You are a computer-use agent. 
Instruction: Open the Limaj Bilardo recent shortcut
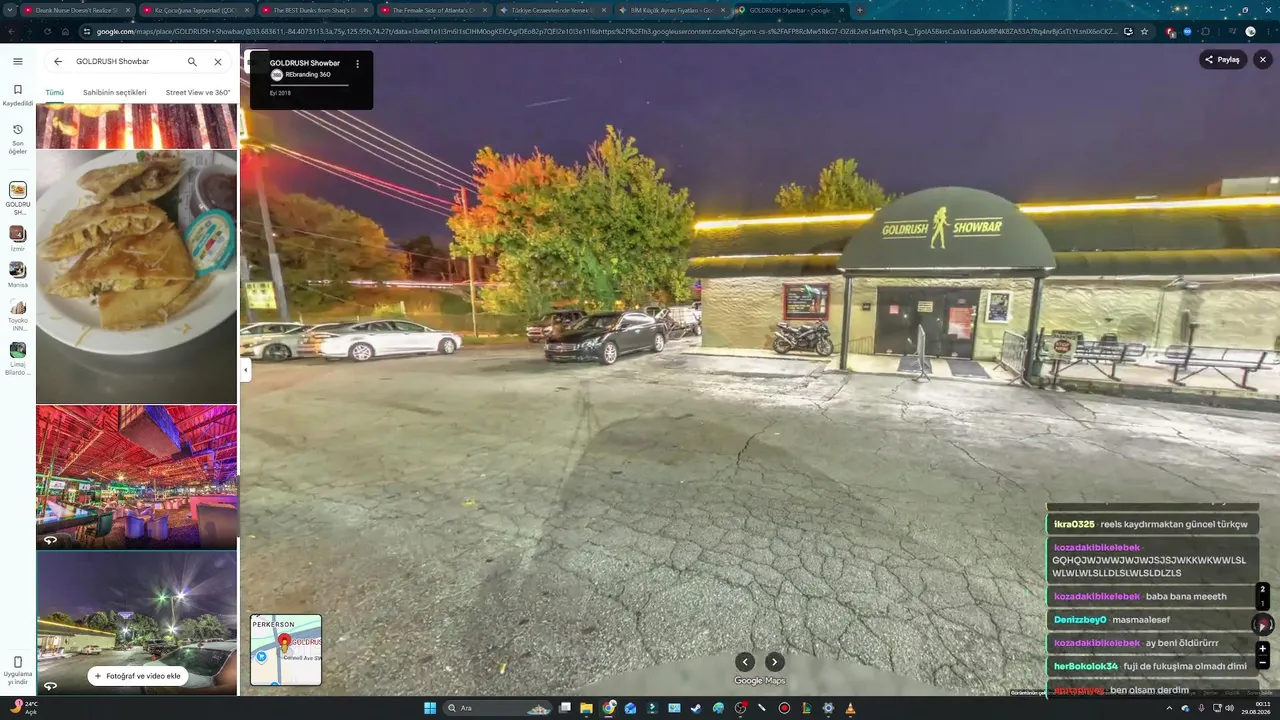[18, 358]
